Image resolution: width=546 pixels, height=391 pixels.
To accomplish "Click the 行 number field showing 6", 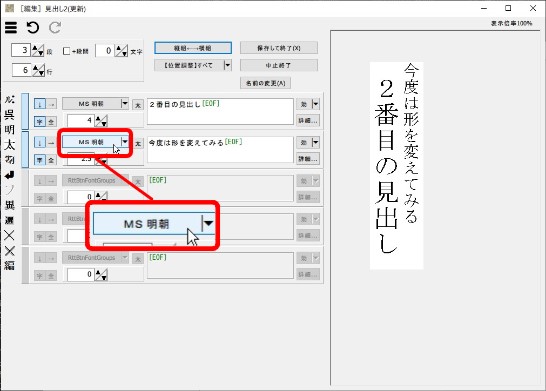I will [x=21, y=70].
